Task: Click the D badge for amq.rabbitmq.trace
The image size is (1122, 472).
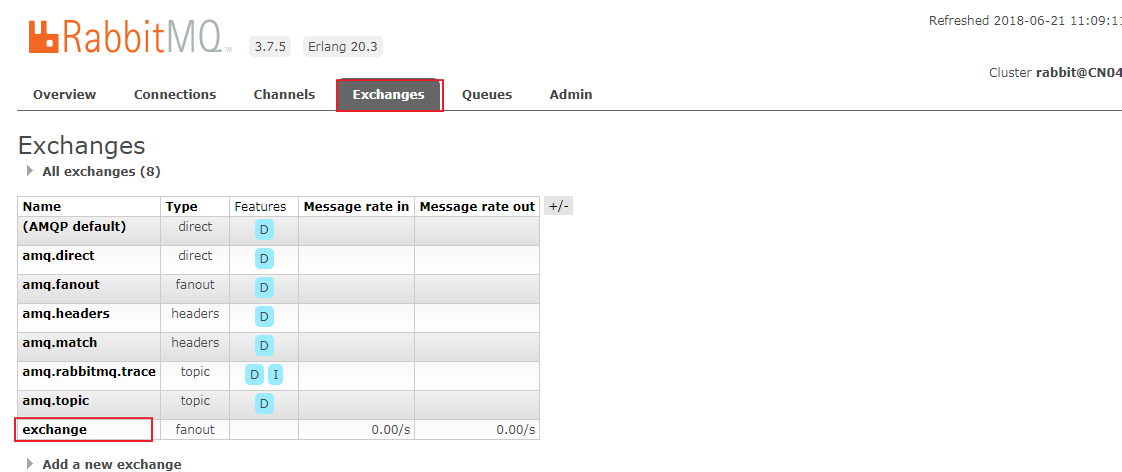Action: pyautogui.click(x=254, y=375)
